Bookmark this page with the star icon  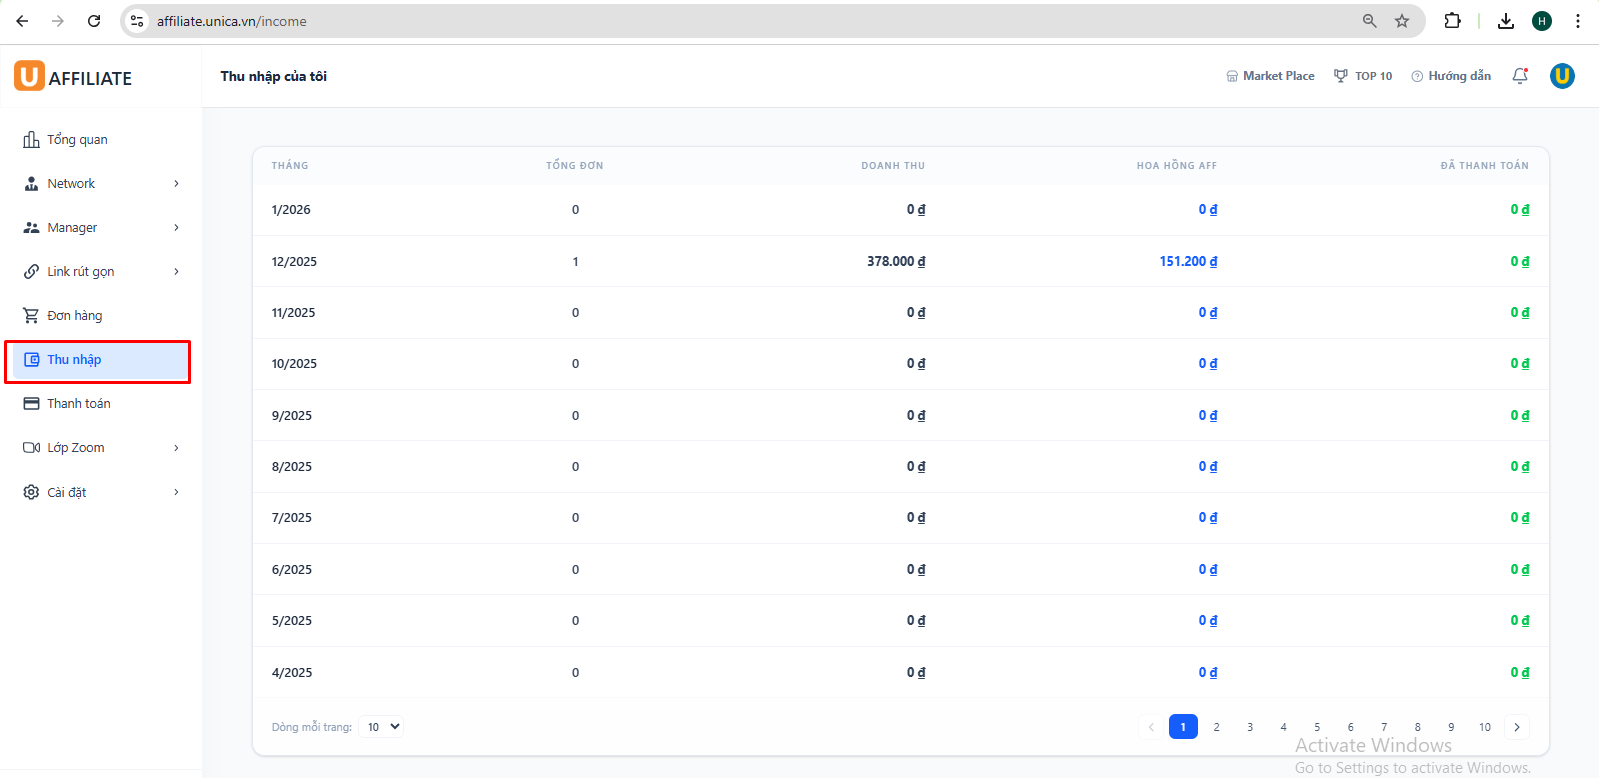(1402, 21)
